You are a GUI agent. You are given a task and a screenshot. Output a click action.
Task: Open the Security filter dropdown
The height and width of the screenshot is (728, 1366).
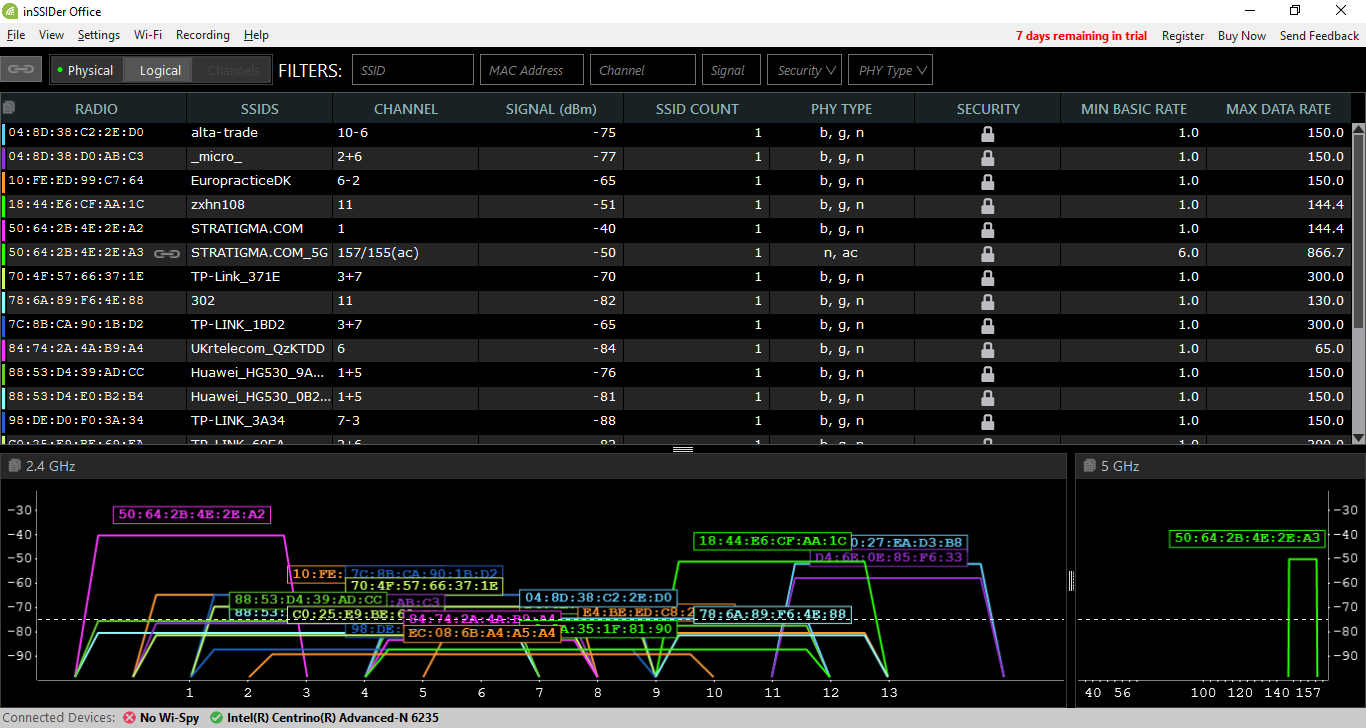click(805, 70)
